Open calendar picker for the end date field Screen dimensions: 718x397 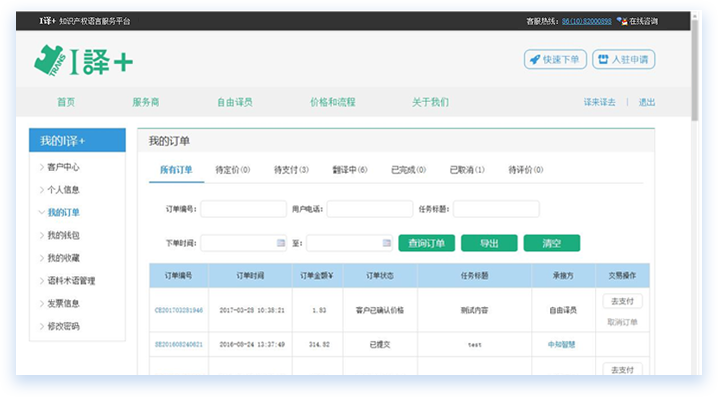pyautogui.click(x=386, y=243)
